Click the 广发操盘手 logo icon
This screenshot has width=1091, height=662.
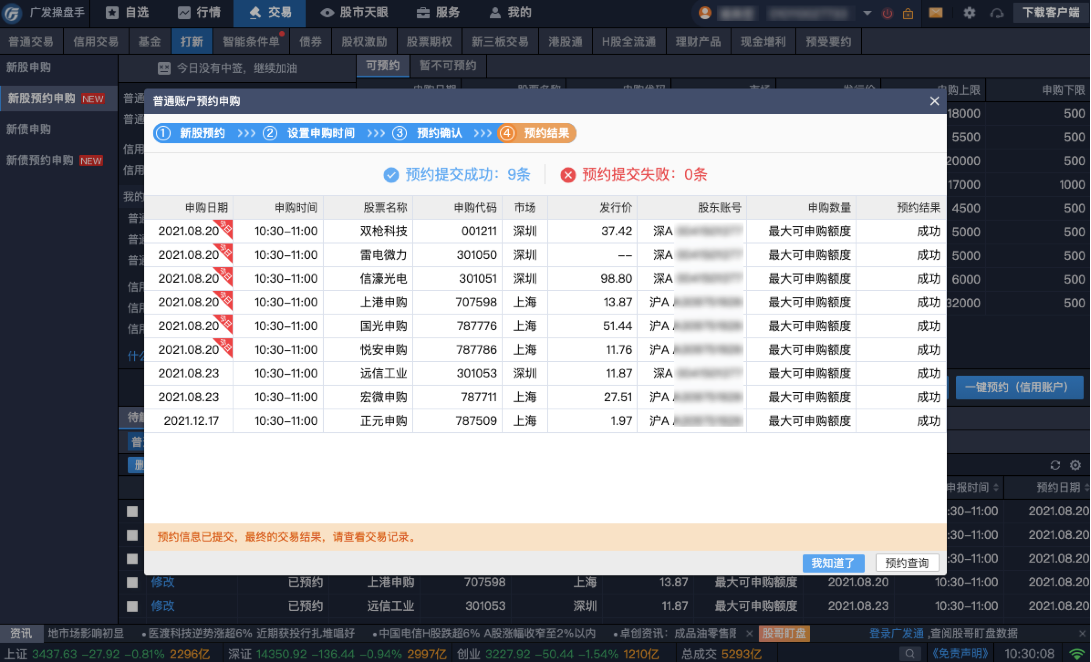coord(12,13)
